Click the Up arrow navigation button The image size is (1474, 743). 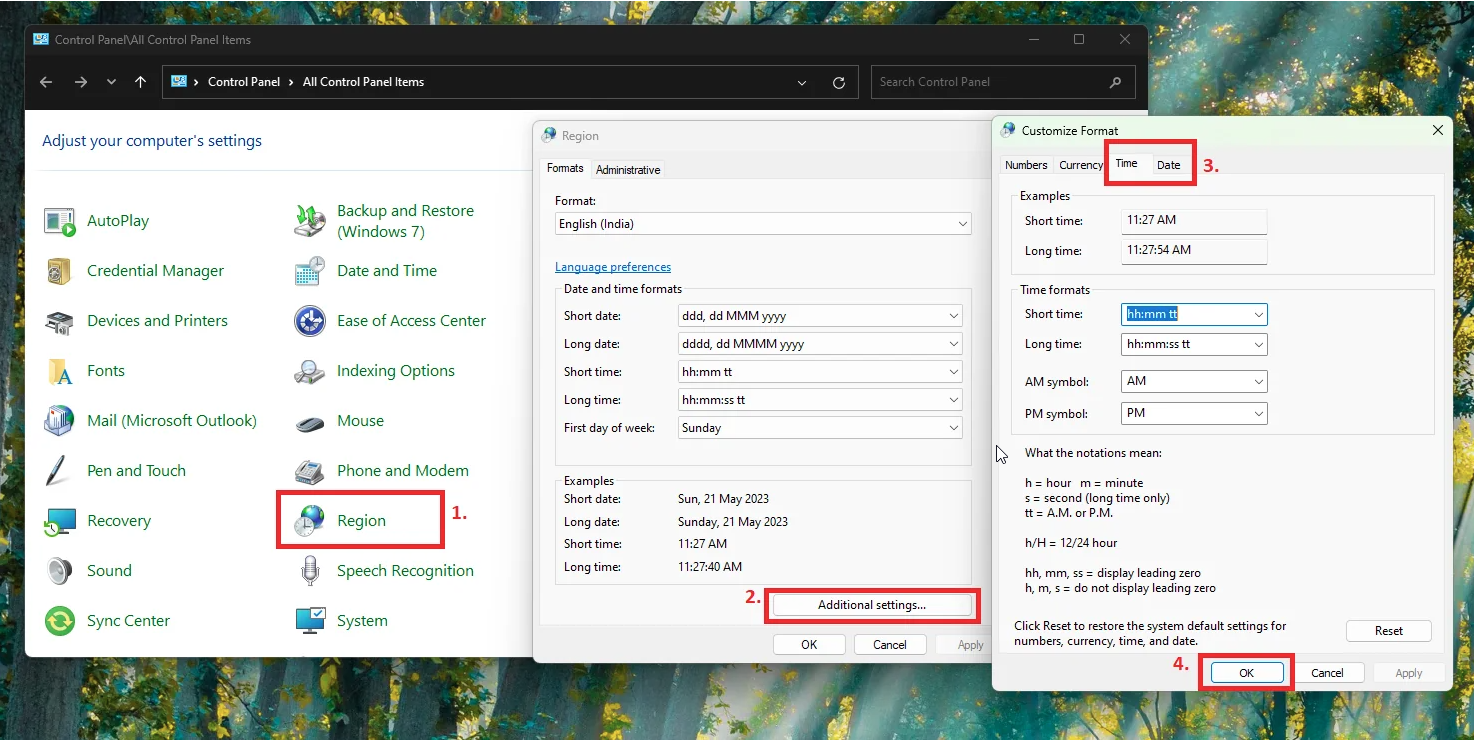(140, 82)
